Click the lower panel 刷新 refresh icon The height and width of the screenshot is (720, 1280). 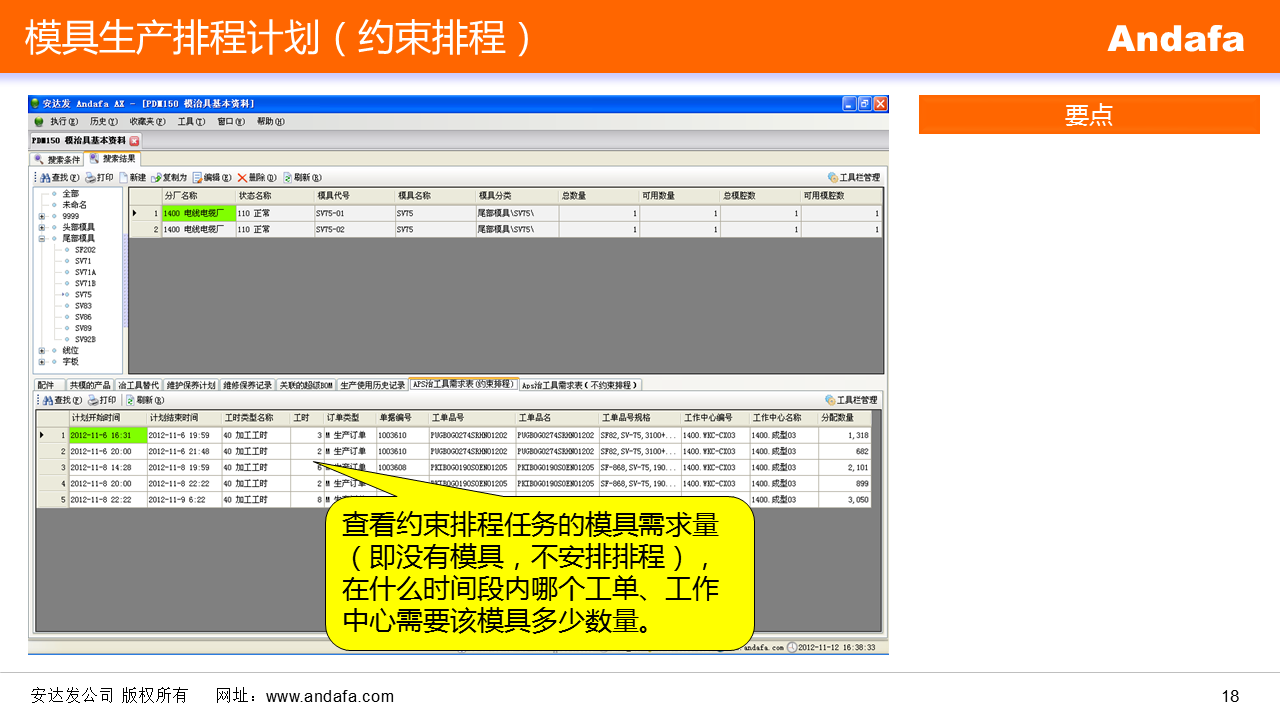pos(131,400)
